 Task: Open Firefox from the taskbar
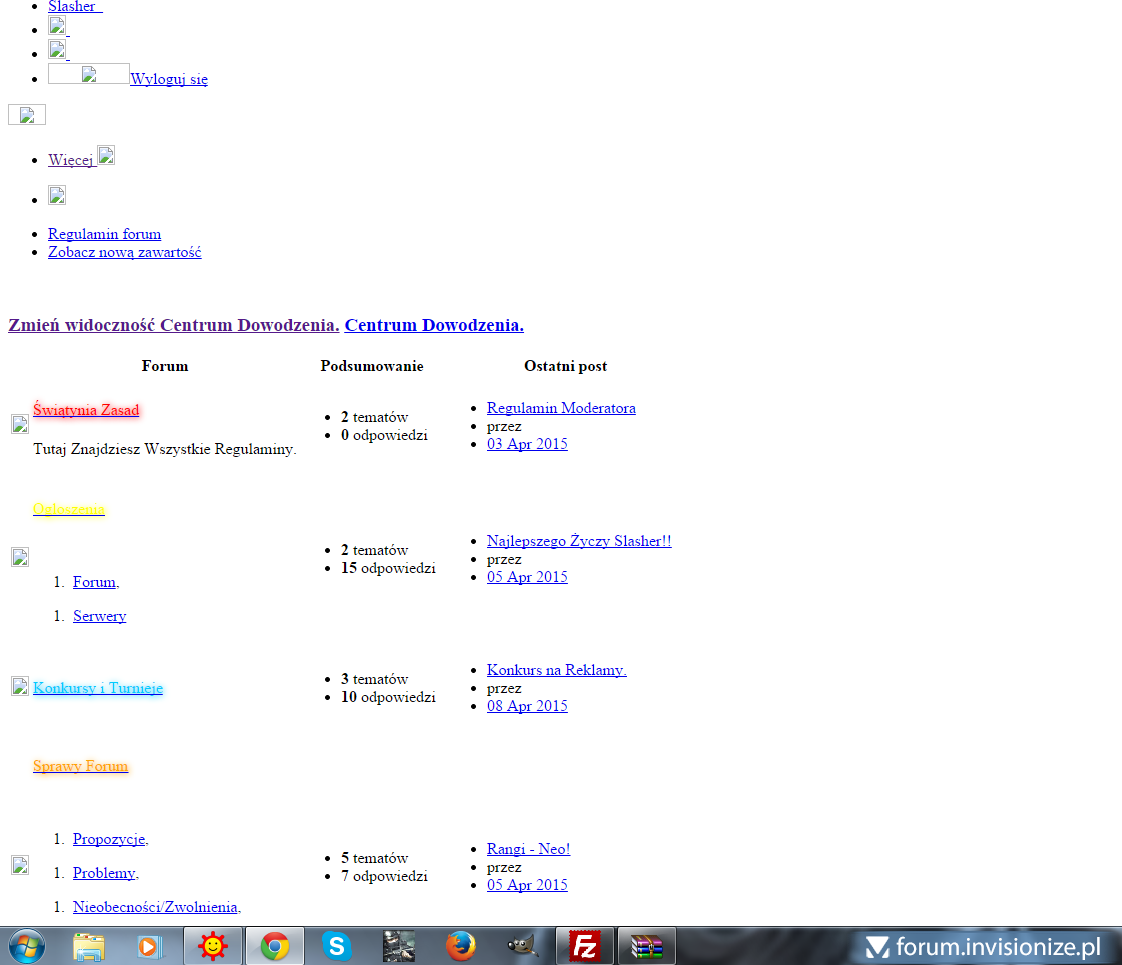click(x=460, y=946)
